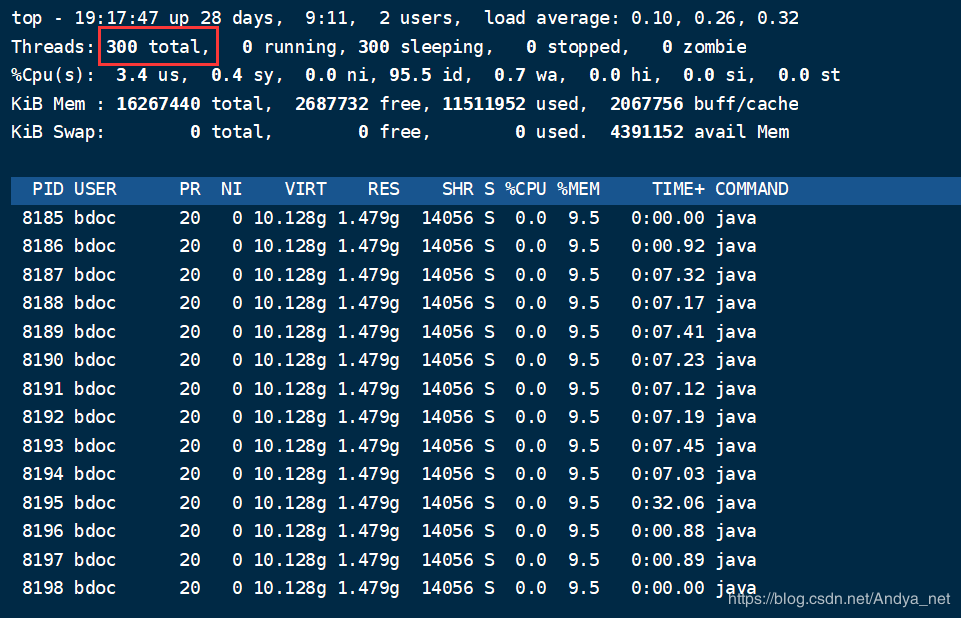Click TIME+ value 0:07.12
The width and height of the screenshot is (961, 618).
[668, 389]
